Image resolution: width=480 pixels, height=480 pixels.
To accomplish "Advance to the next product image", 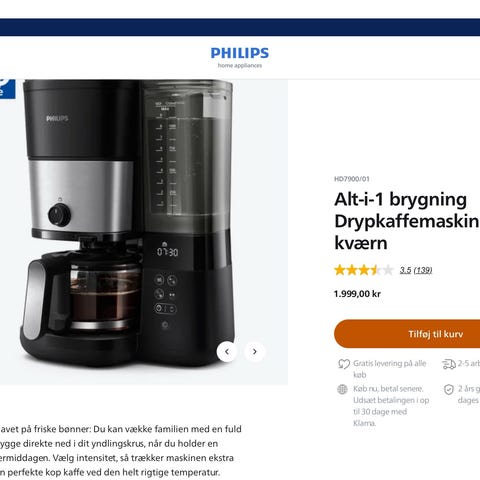I will [255, 351].
